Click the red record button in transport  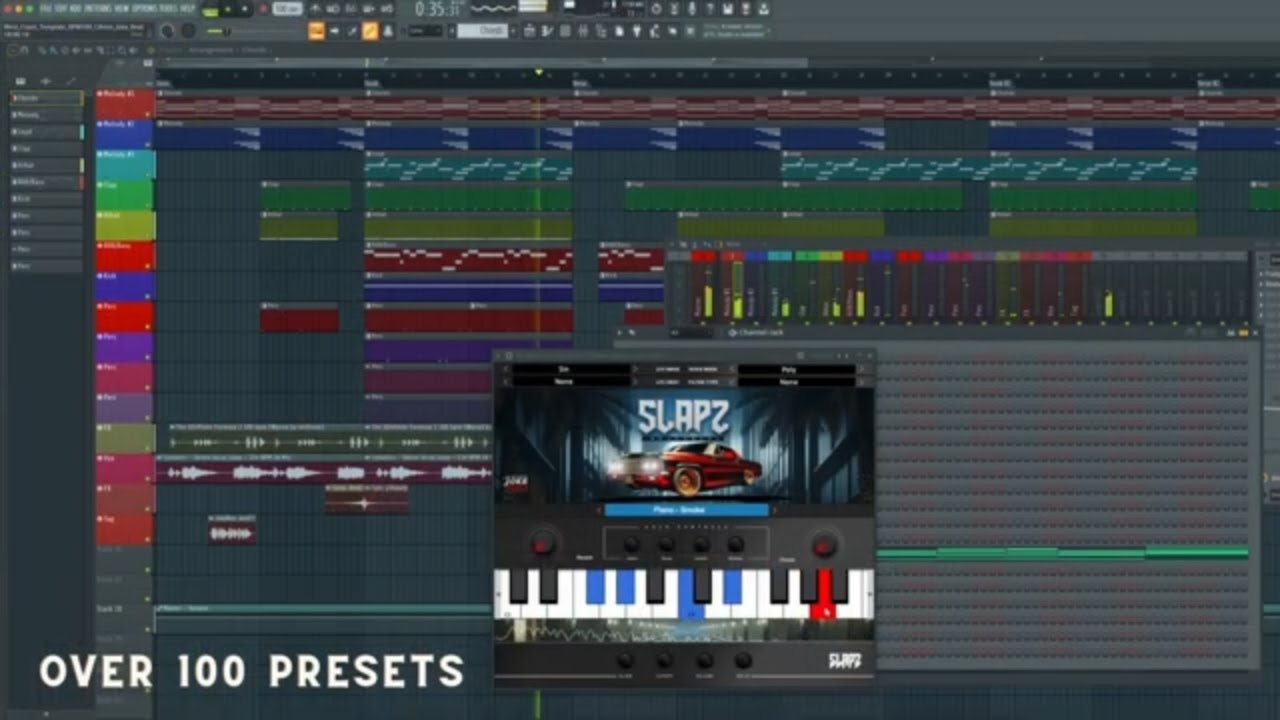263,9
